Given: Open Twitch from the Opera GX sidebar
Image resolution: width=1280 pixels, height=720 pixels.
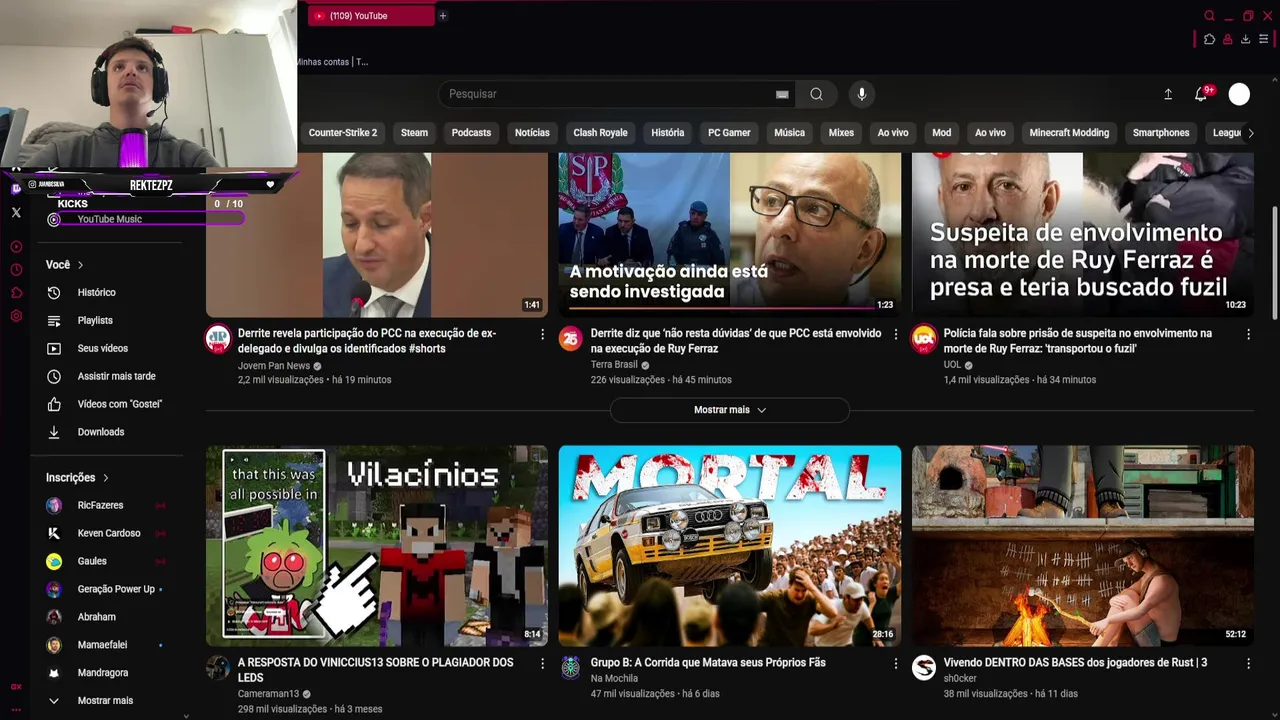Looking at the screenshot, I should [16, 188].
